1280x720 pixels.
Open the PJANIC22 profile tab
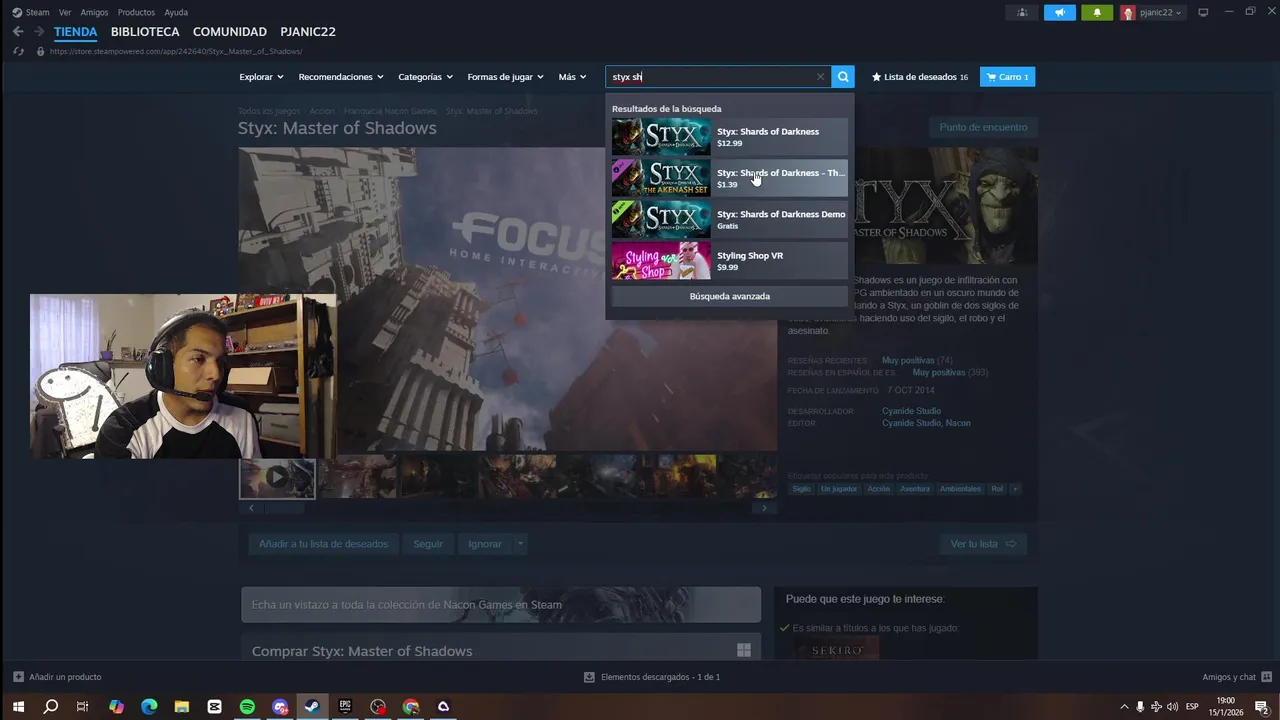308,32
